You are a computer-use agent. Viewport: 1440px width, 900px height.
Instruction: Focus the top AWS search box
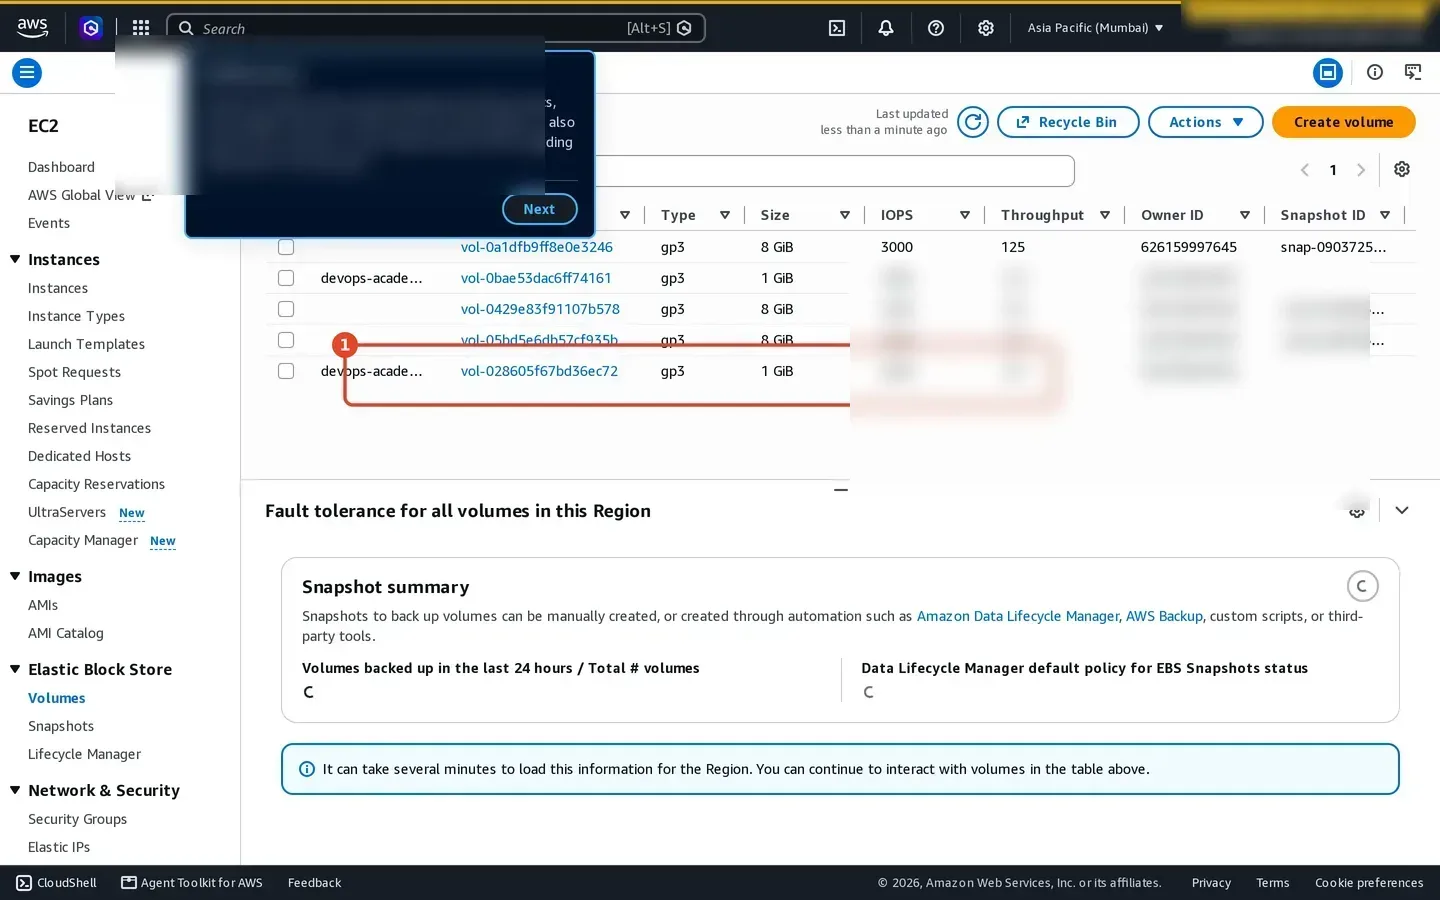(436, 28)
